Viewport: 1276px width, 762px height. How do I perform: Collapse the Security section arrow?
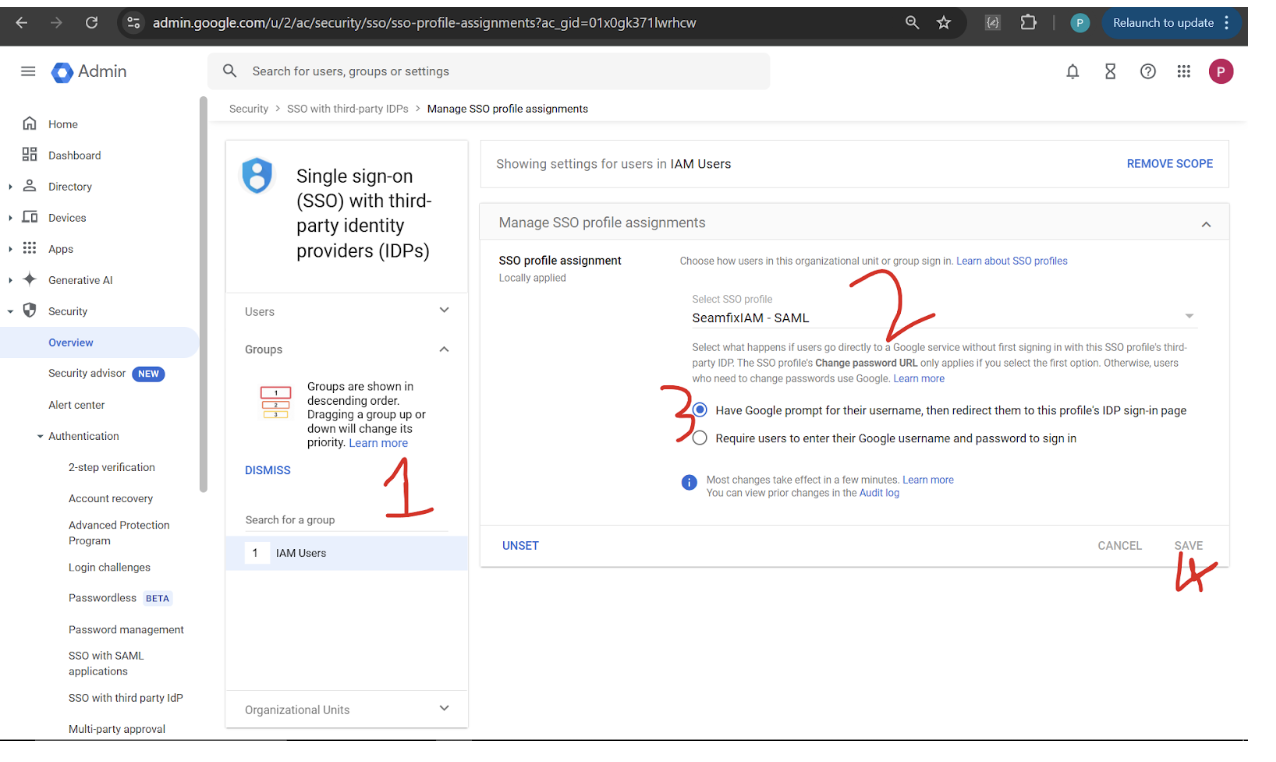10,311
